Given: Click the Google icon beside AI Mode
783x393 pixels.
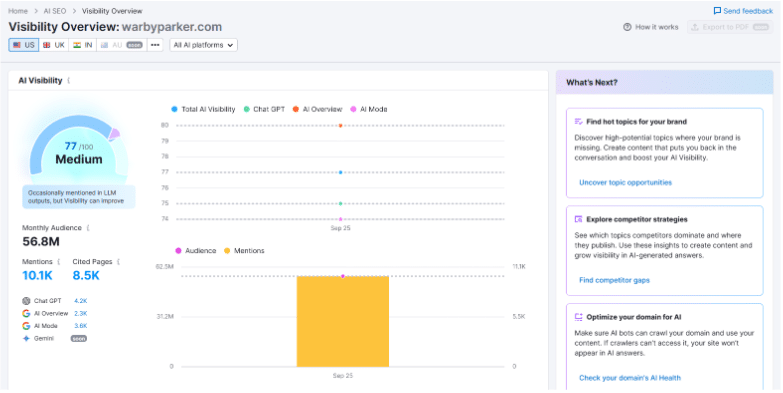Looking at the screenshot, I should coord(26,326).
